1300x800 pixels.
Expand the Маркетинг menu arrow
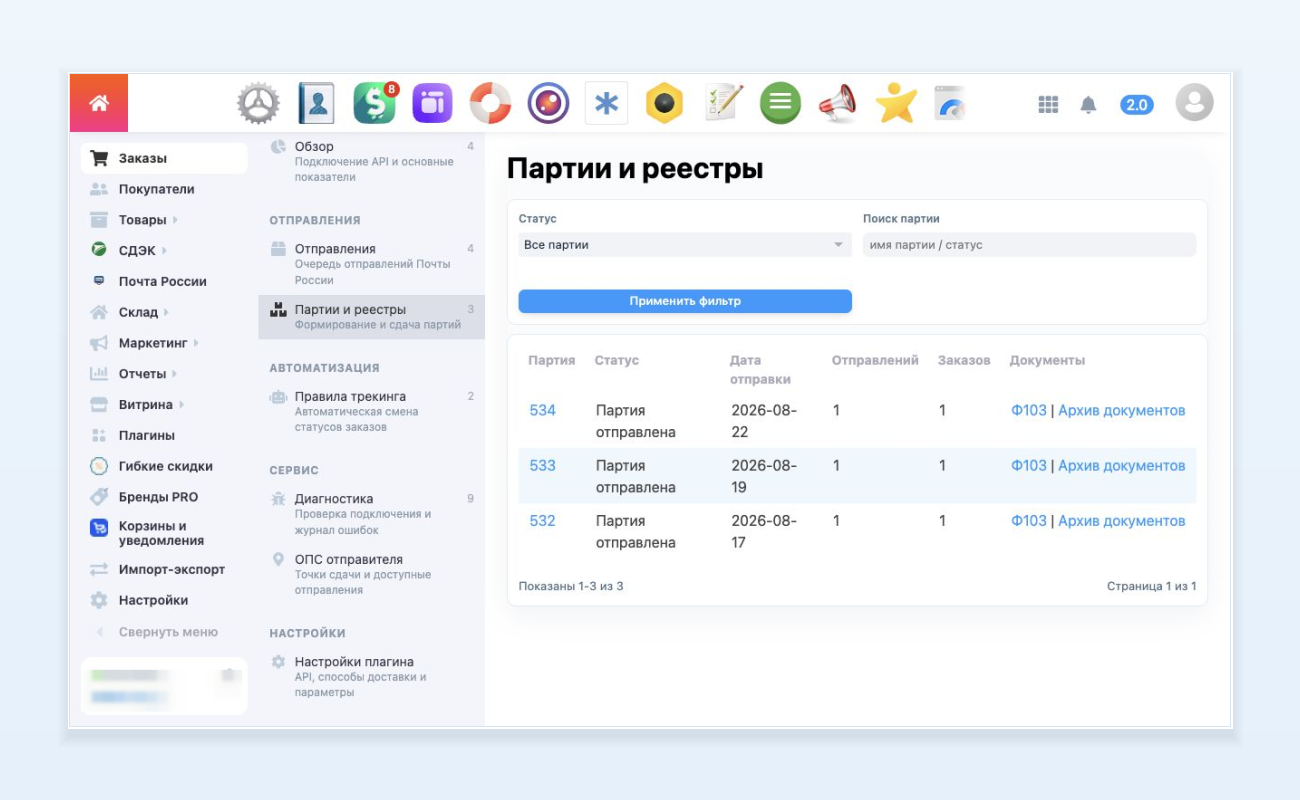(x=196, y=343)
